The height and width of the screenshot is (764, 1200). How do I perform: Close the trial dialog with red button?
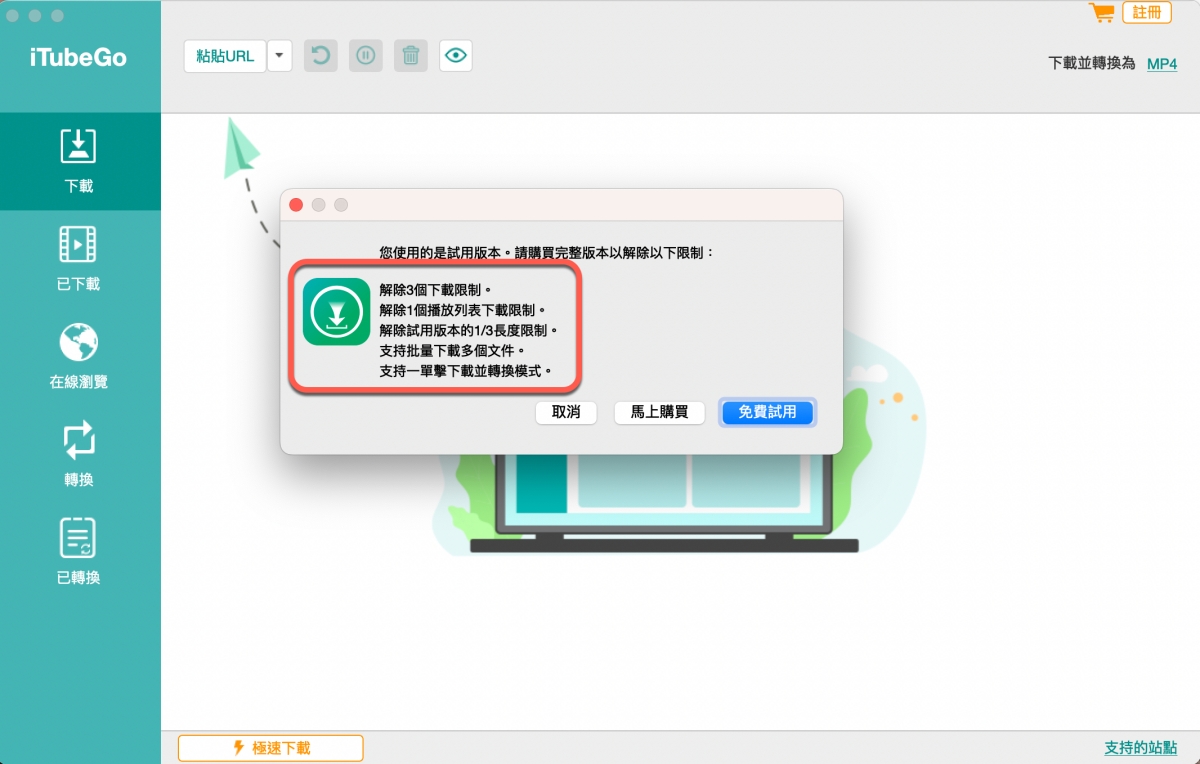pos(296,205)
